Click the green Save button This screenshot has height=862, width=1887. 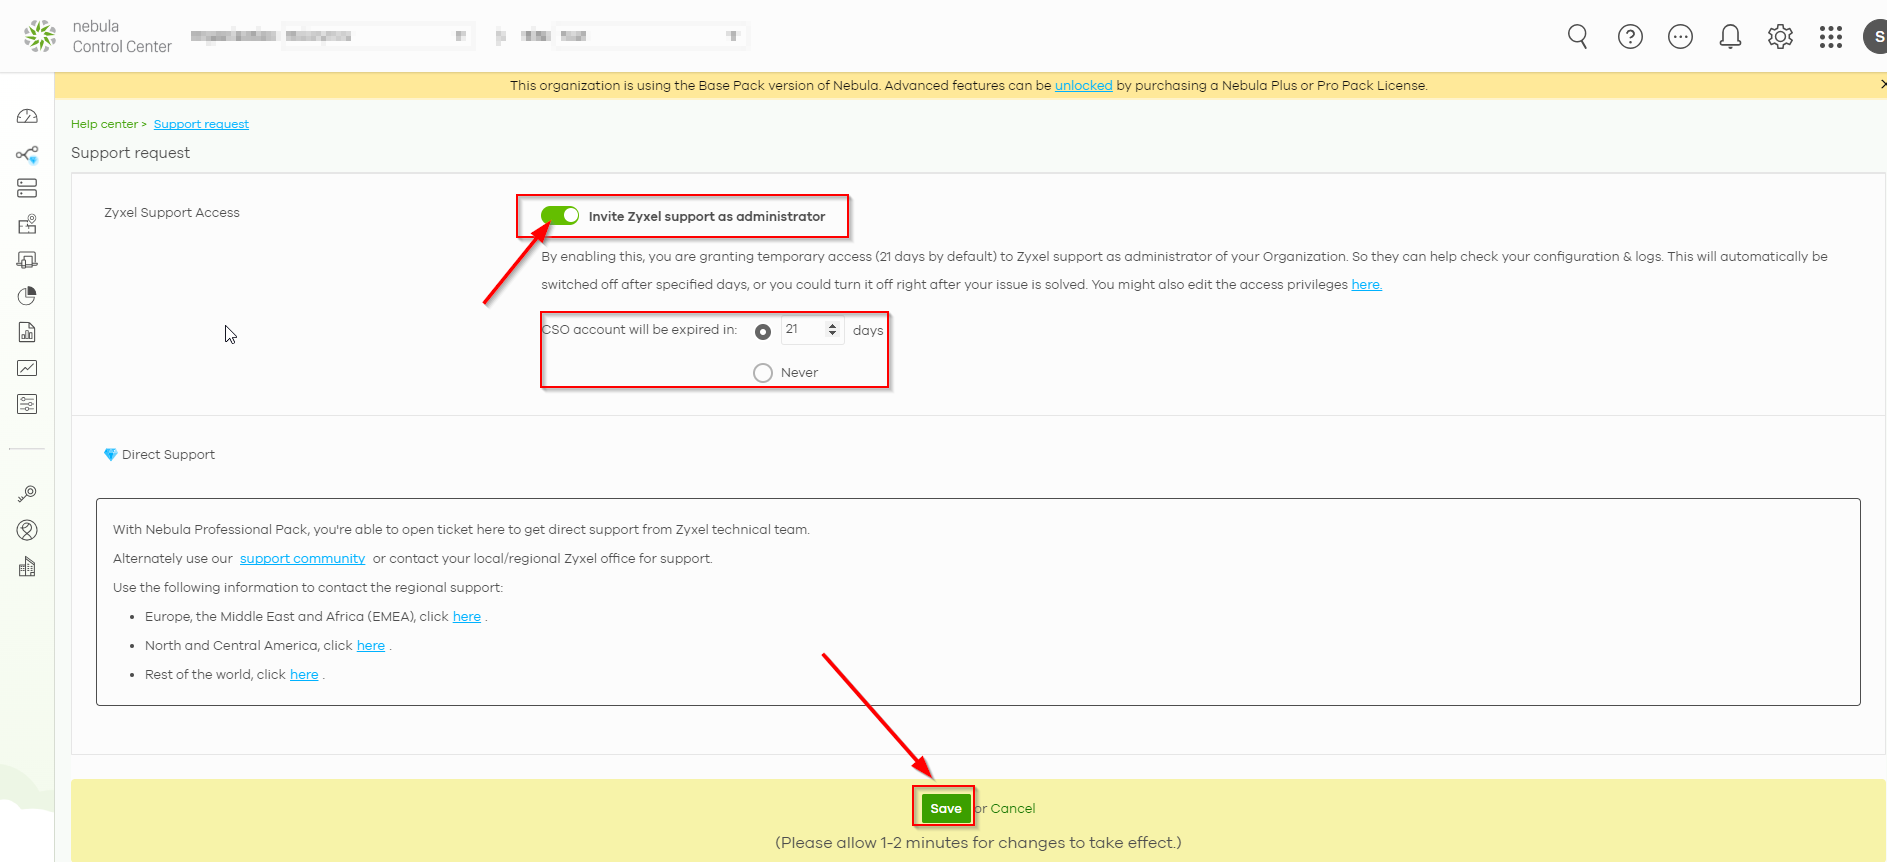point(945,808)
